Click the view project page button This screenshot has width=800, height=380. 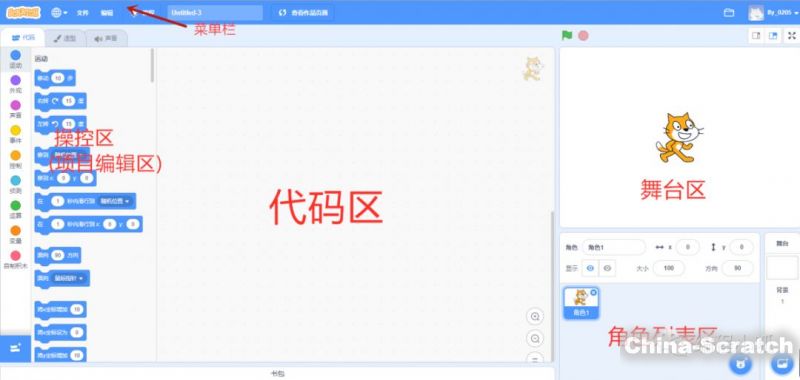coord(303,13)
